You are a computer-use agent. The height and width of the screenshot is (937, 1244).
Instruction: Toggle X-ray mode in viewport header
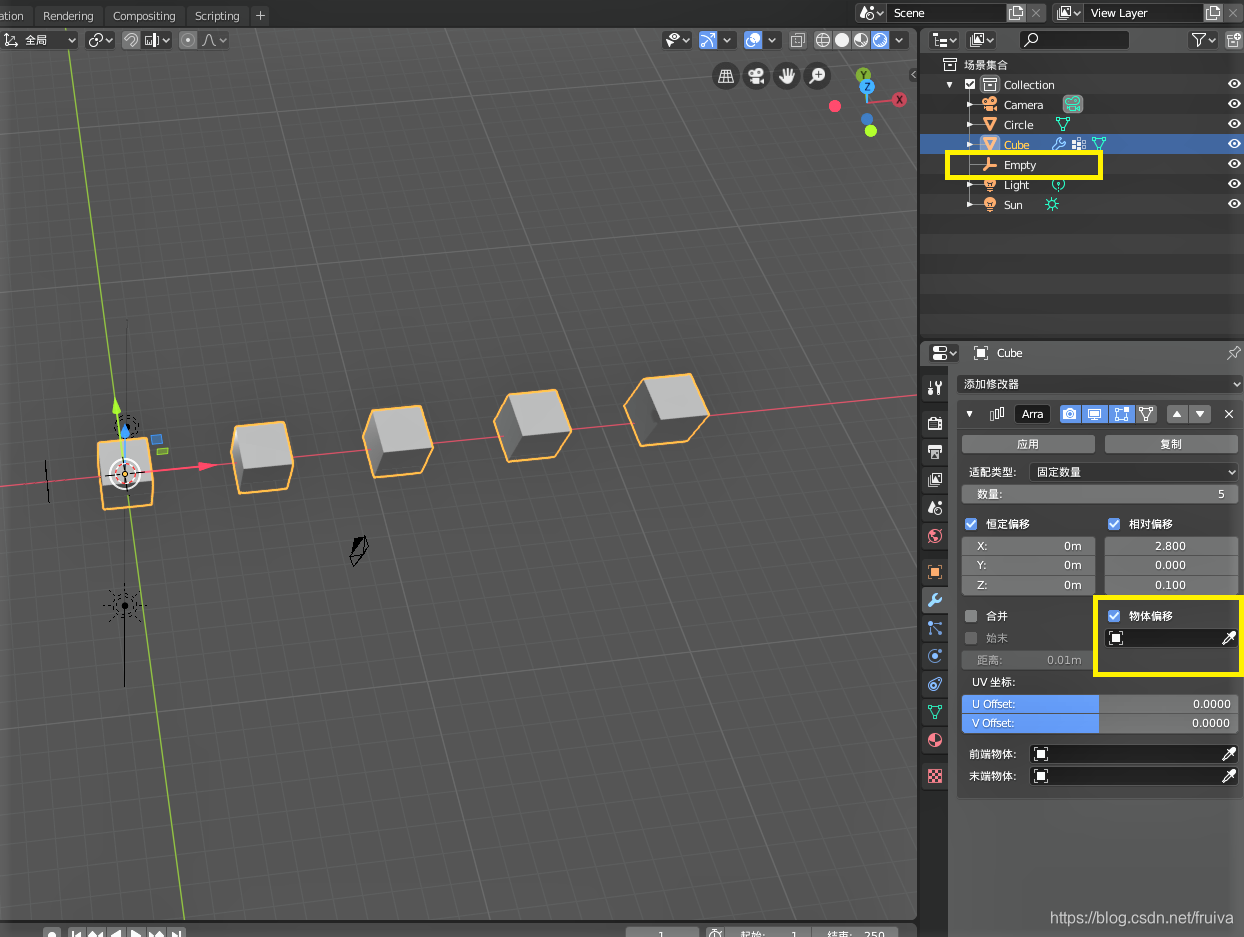pos(797,40)
